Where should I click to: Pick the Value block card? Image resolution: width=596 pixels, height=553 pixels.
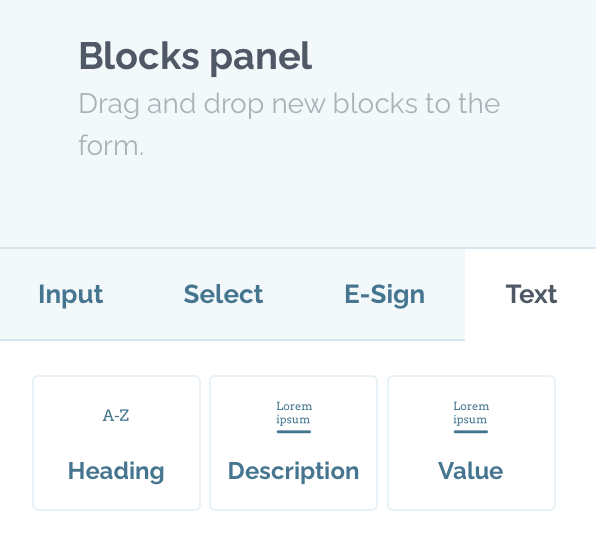(471, 443)
